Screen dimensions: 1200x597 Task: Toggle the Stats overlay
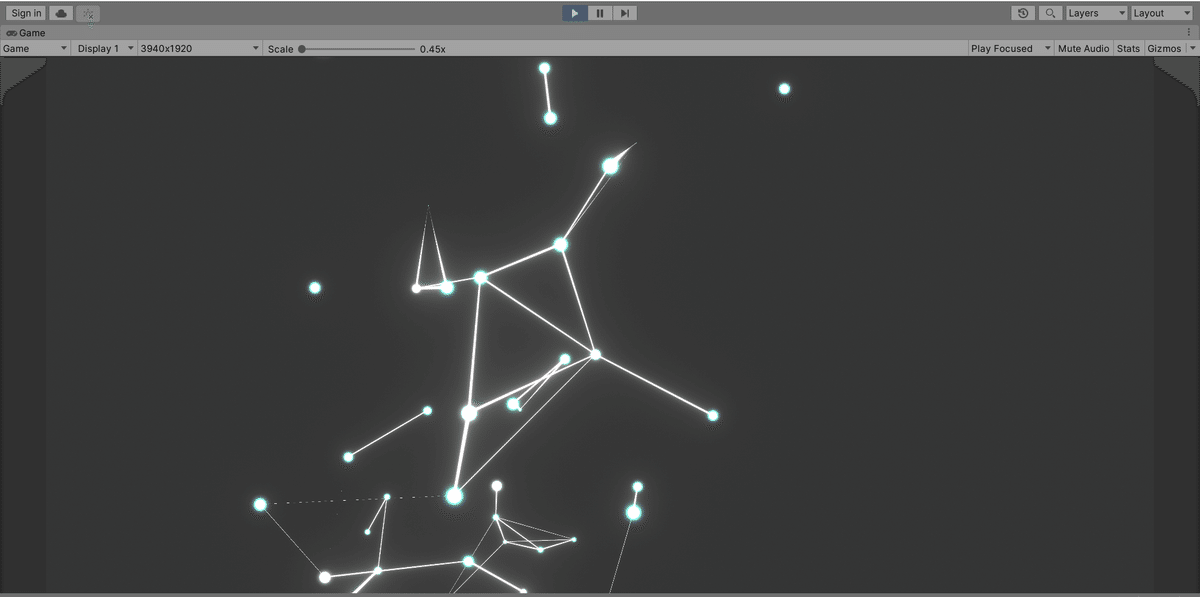(1128, 48)
